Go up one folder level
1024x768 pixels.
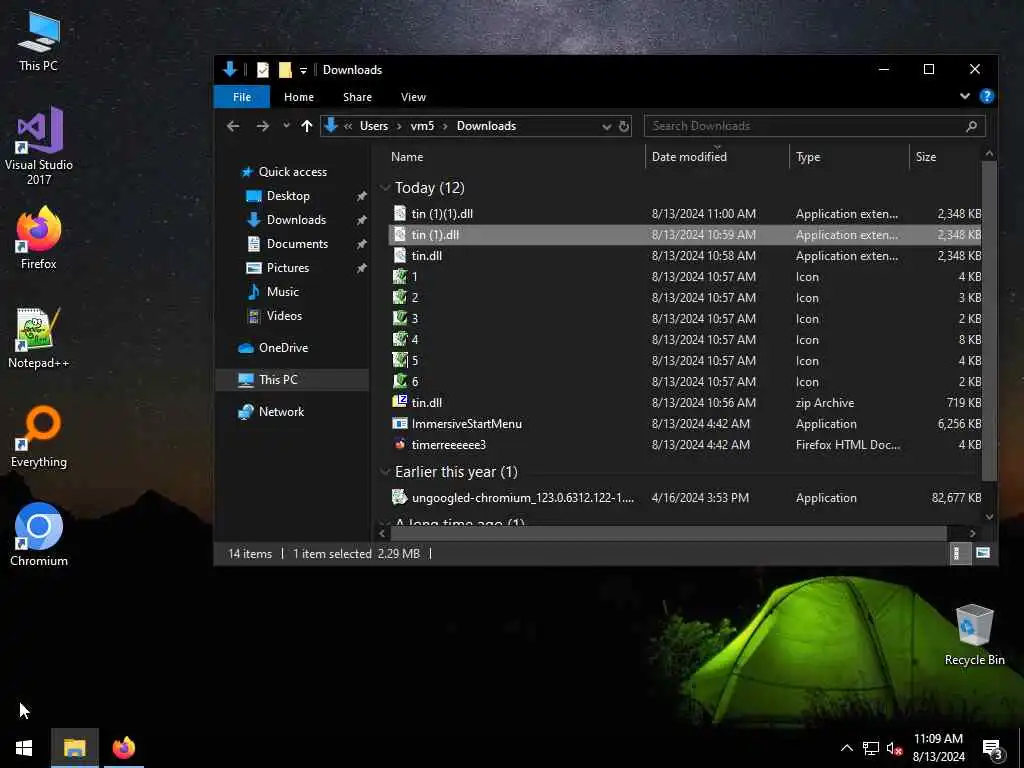coord(307,126)
